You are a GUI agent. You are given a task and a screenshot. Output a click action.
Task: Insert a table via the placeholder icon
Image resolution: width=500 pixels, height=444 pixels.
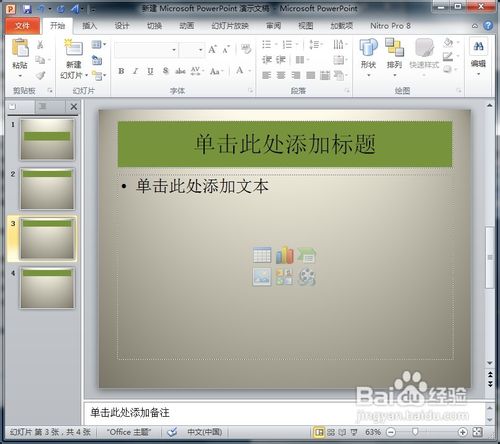click(262, 256)
